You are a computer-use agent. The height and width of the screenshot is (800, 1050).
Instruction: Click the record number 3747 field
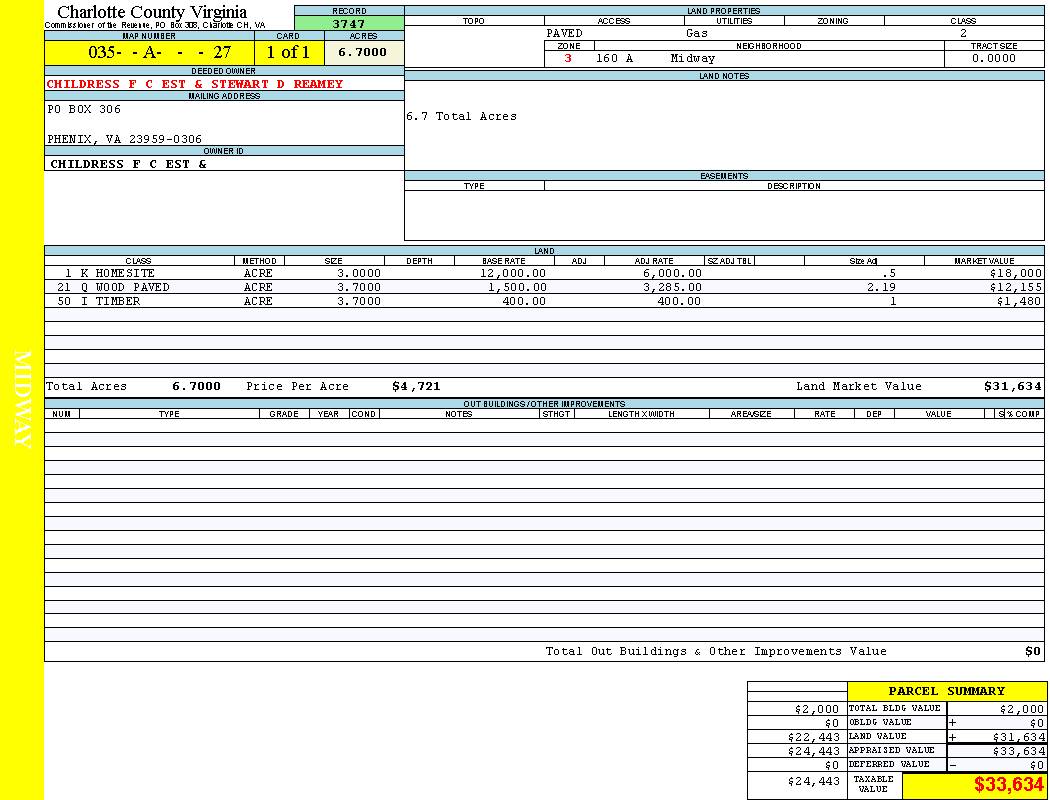point(349,24)
